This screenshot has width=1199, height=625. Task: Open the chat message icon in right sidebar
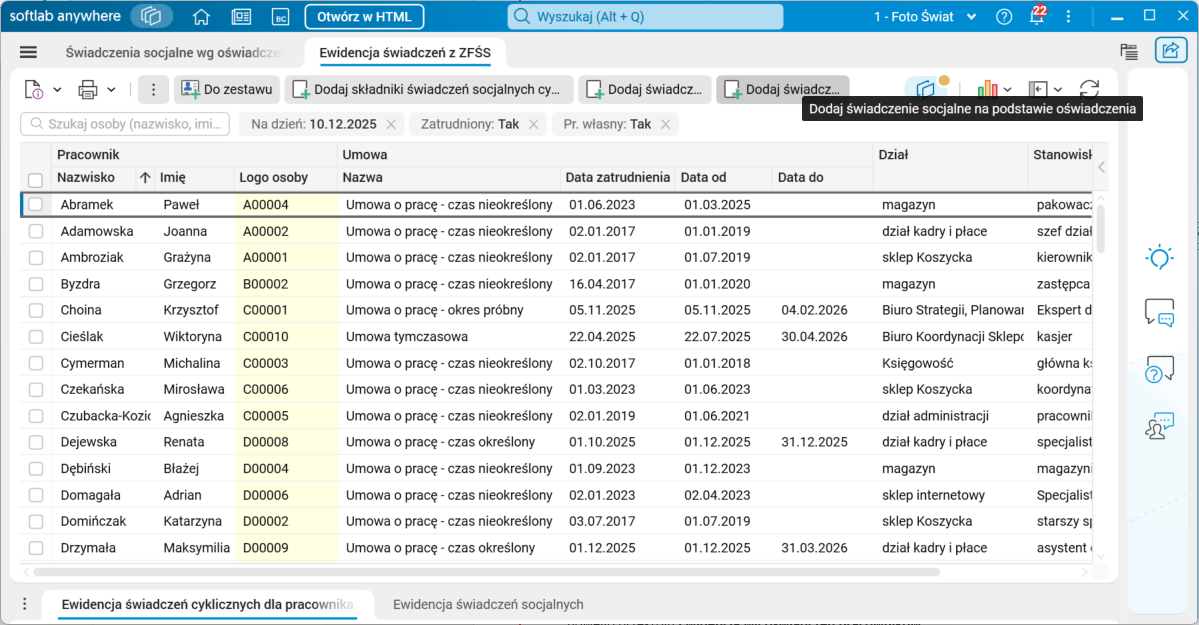1159,313
